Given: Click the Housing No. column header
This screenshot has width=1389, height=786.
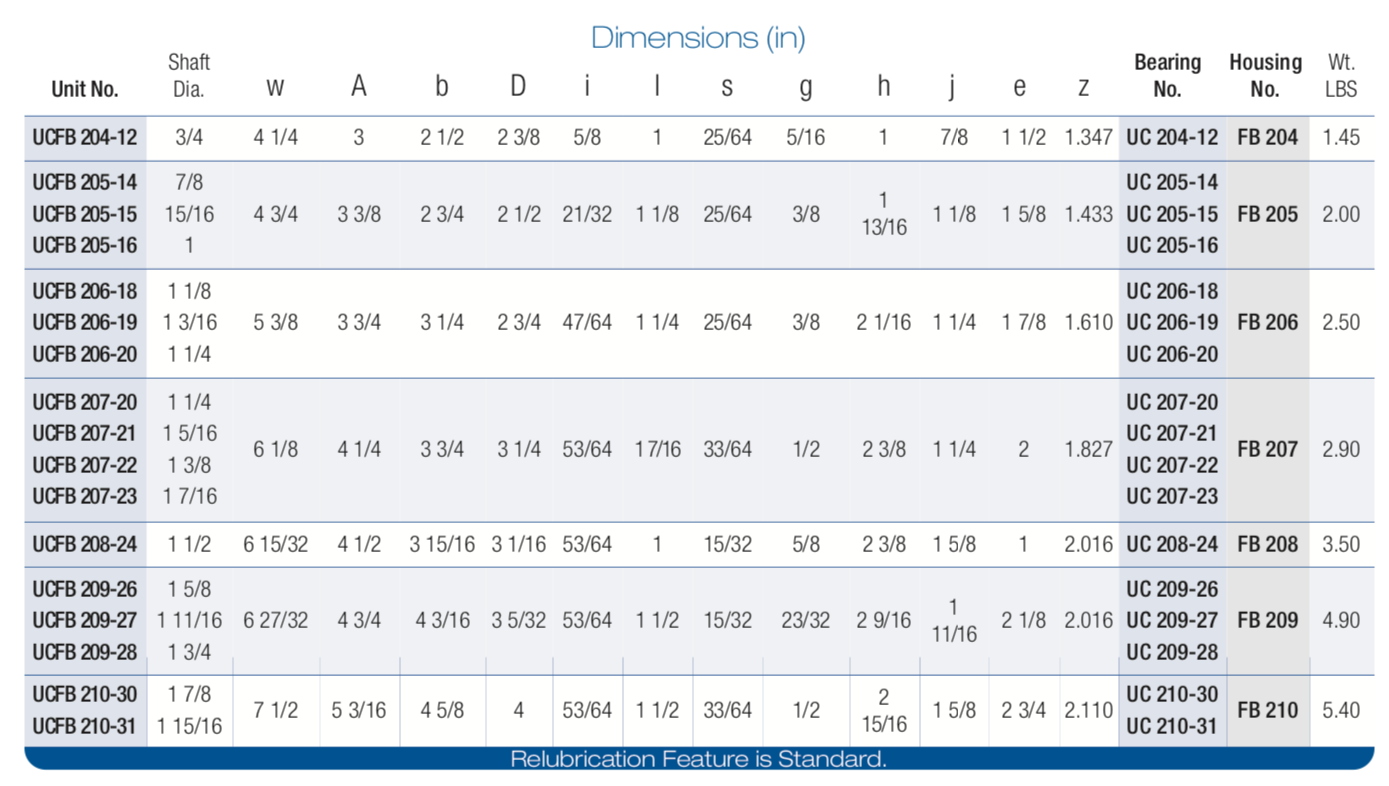Looking at the screenshot, I should pos(1265,76).
